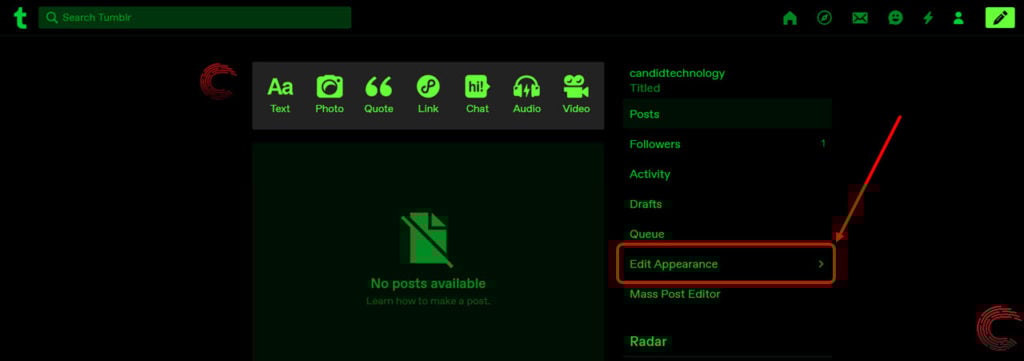Screen dimensions: 1024x361
Task: Go to the Home dashboard icon
Action: tap(790, 18)
